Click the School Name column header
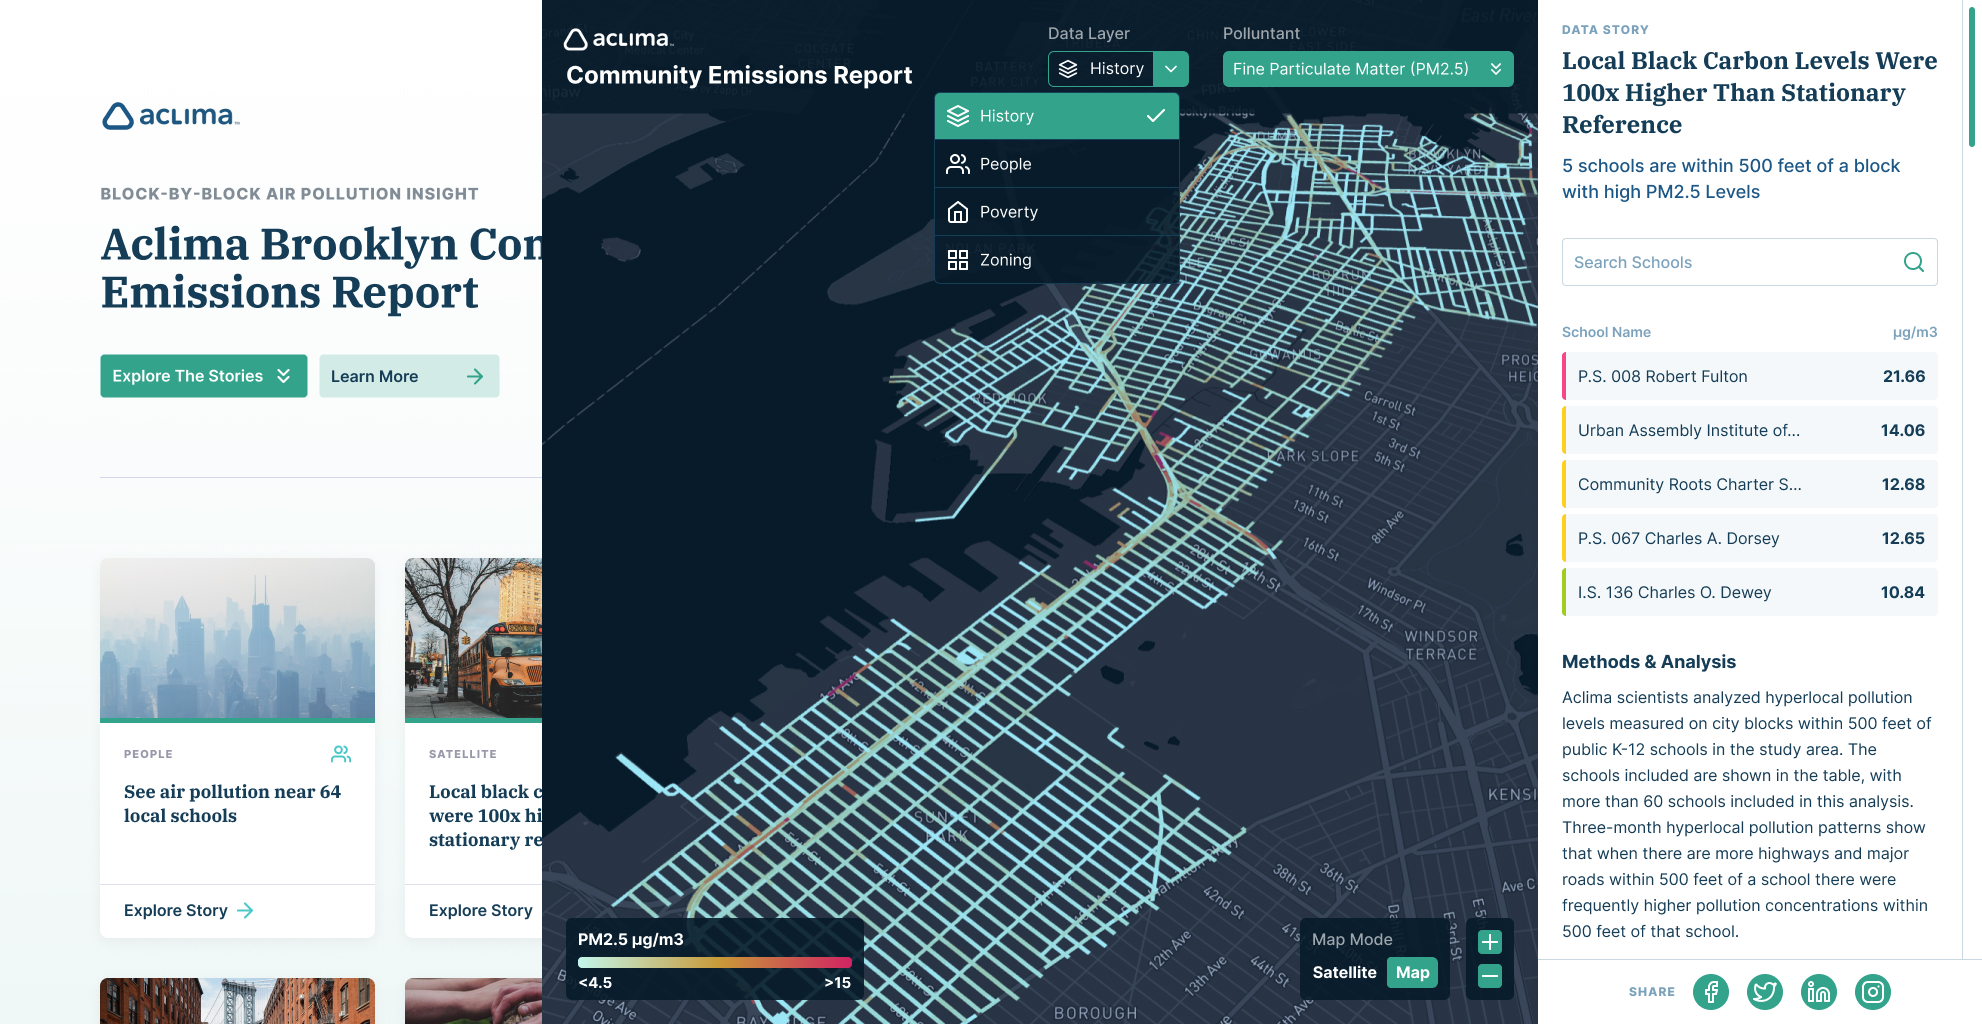1982x1024 pixels. [1606, 332]
